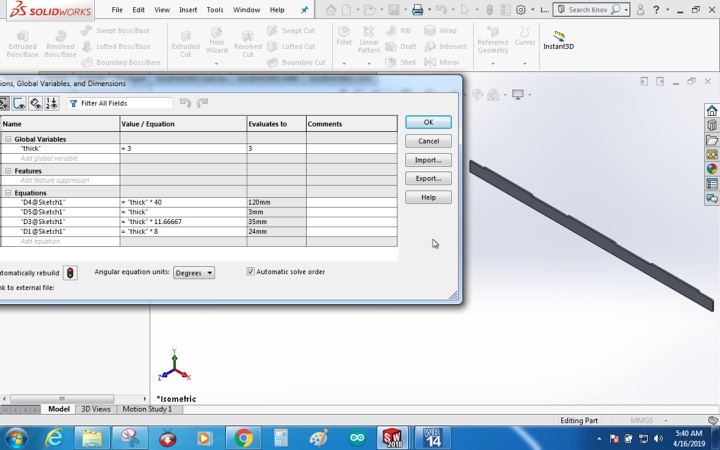Open the Search Knowledge Base dropdown arrow
720x450 pixels.
(626, 10)
